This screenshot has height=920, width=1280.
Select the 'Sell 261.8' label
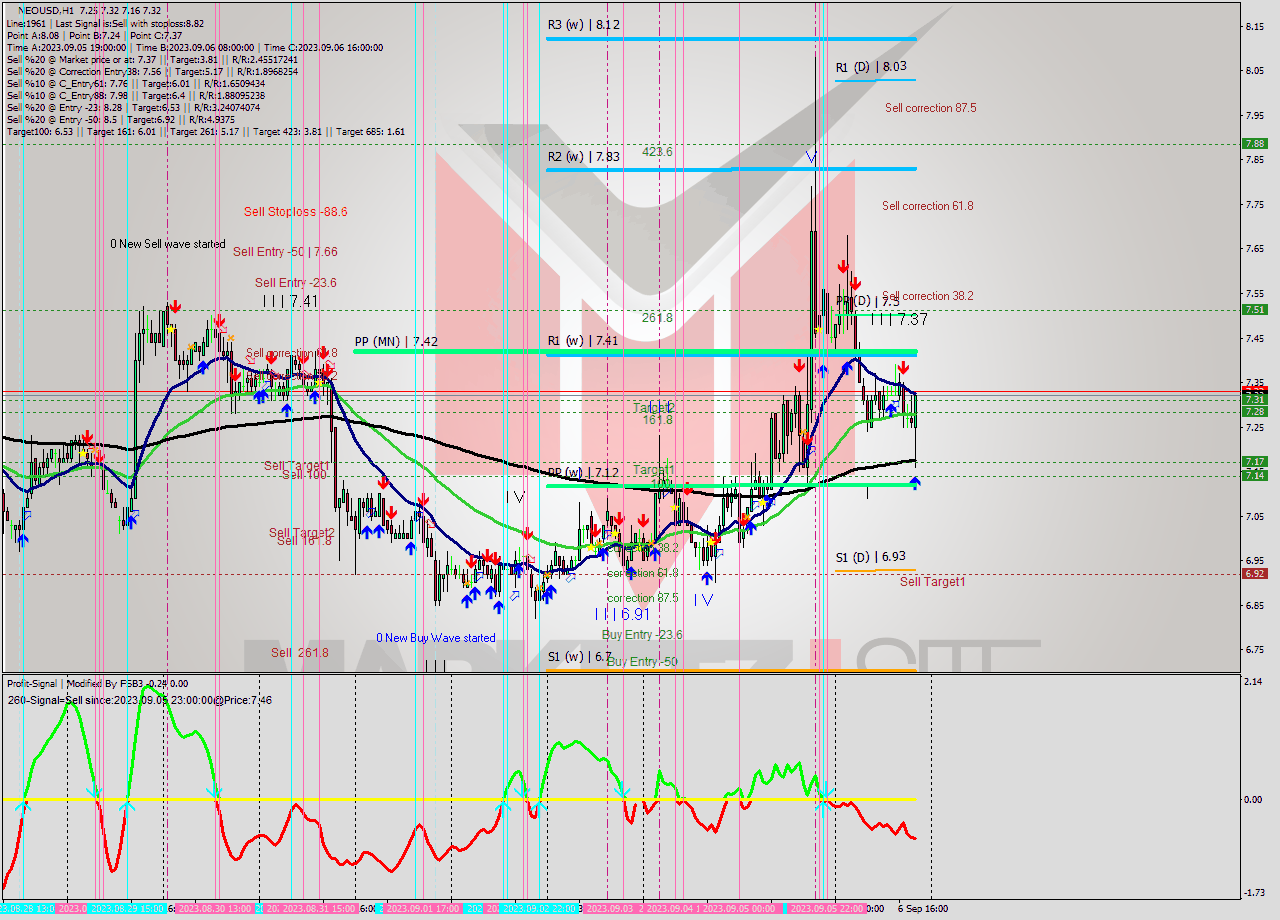pos(300,653)
